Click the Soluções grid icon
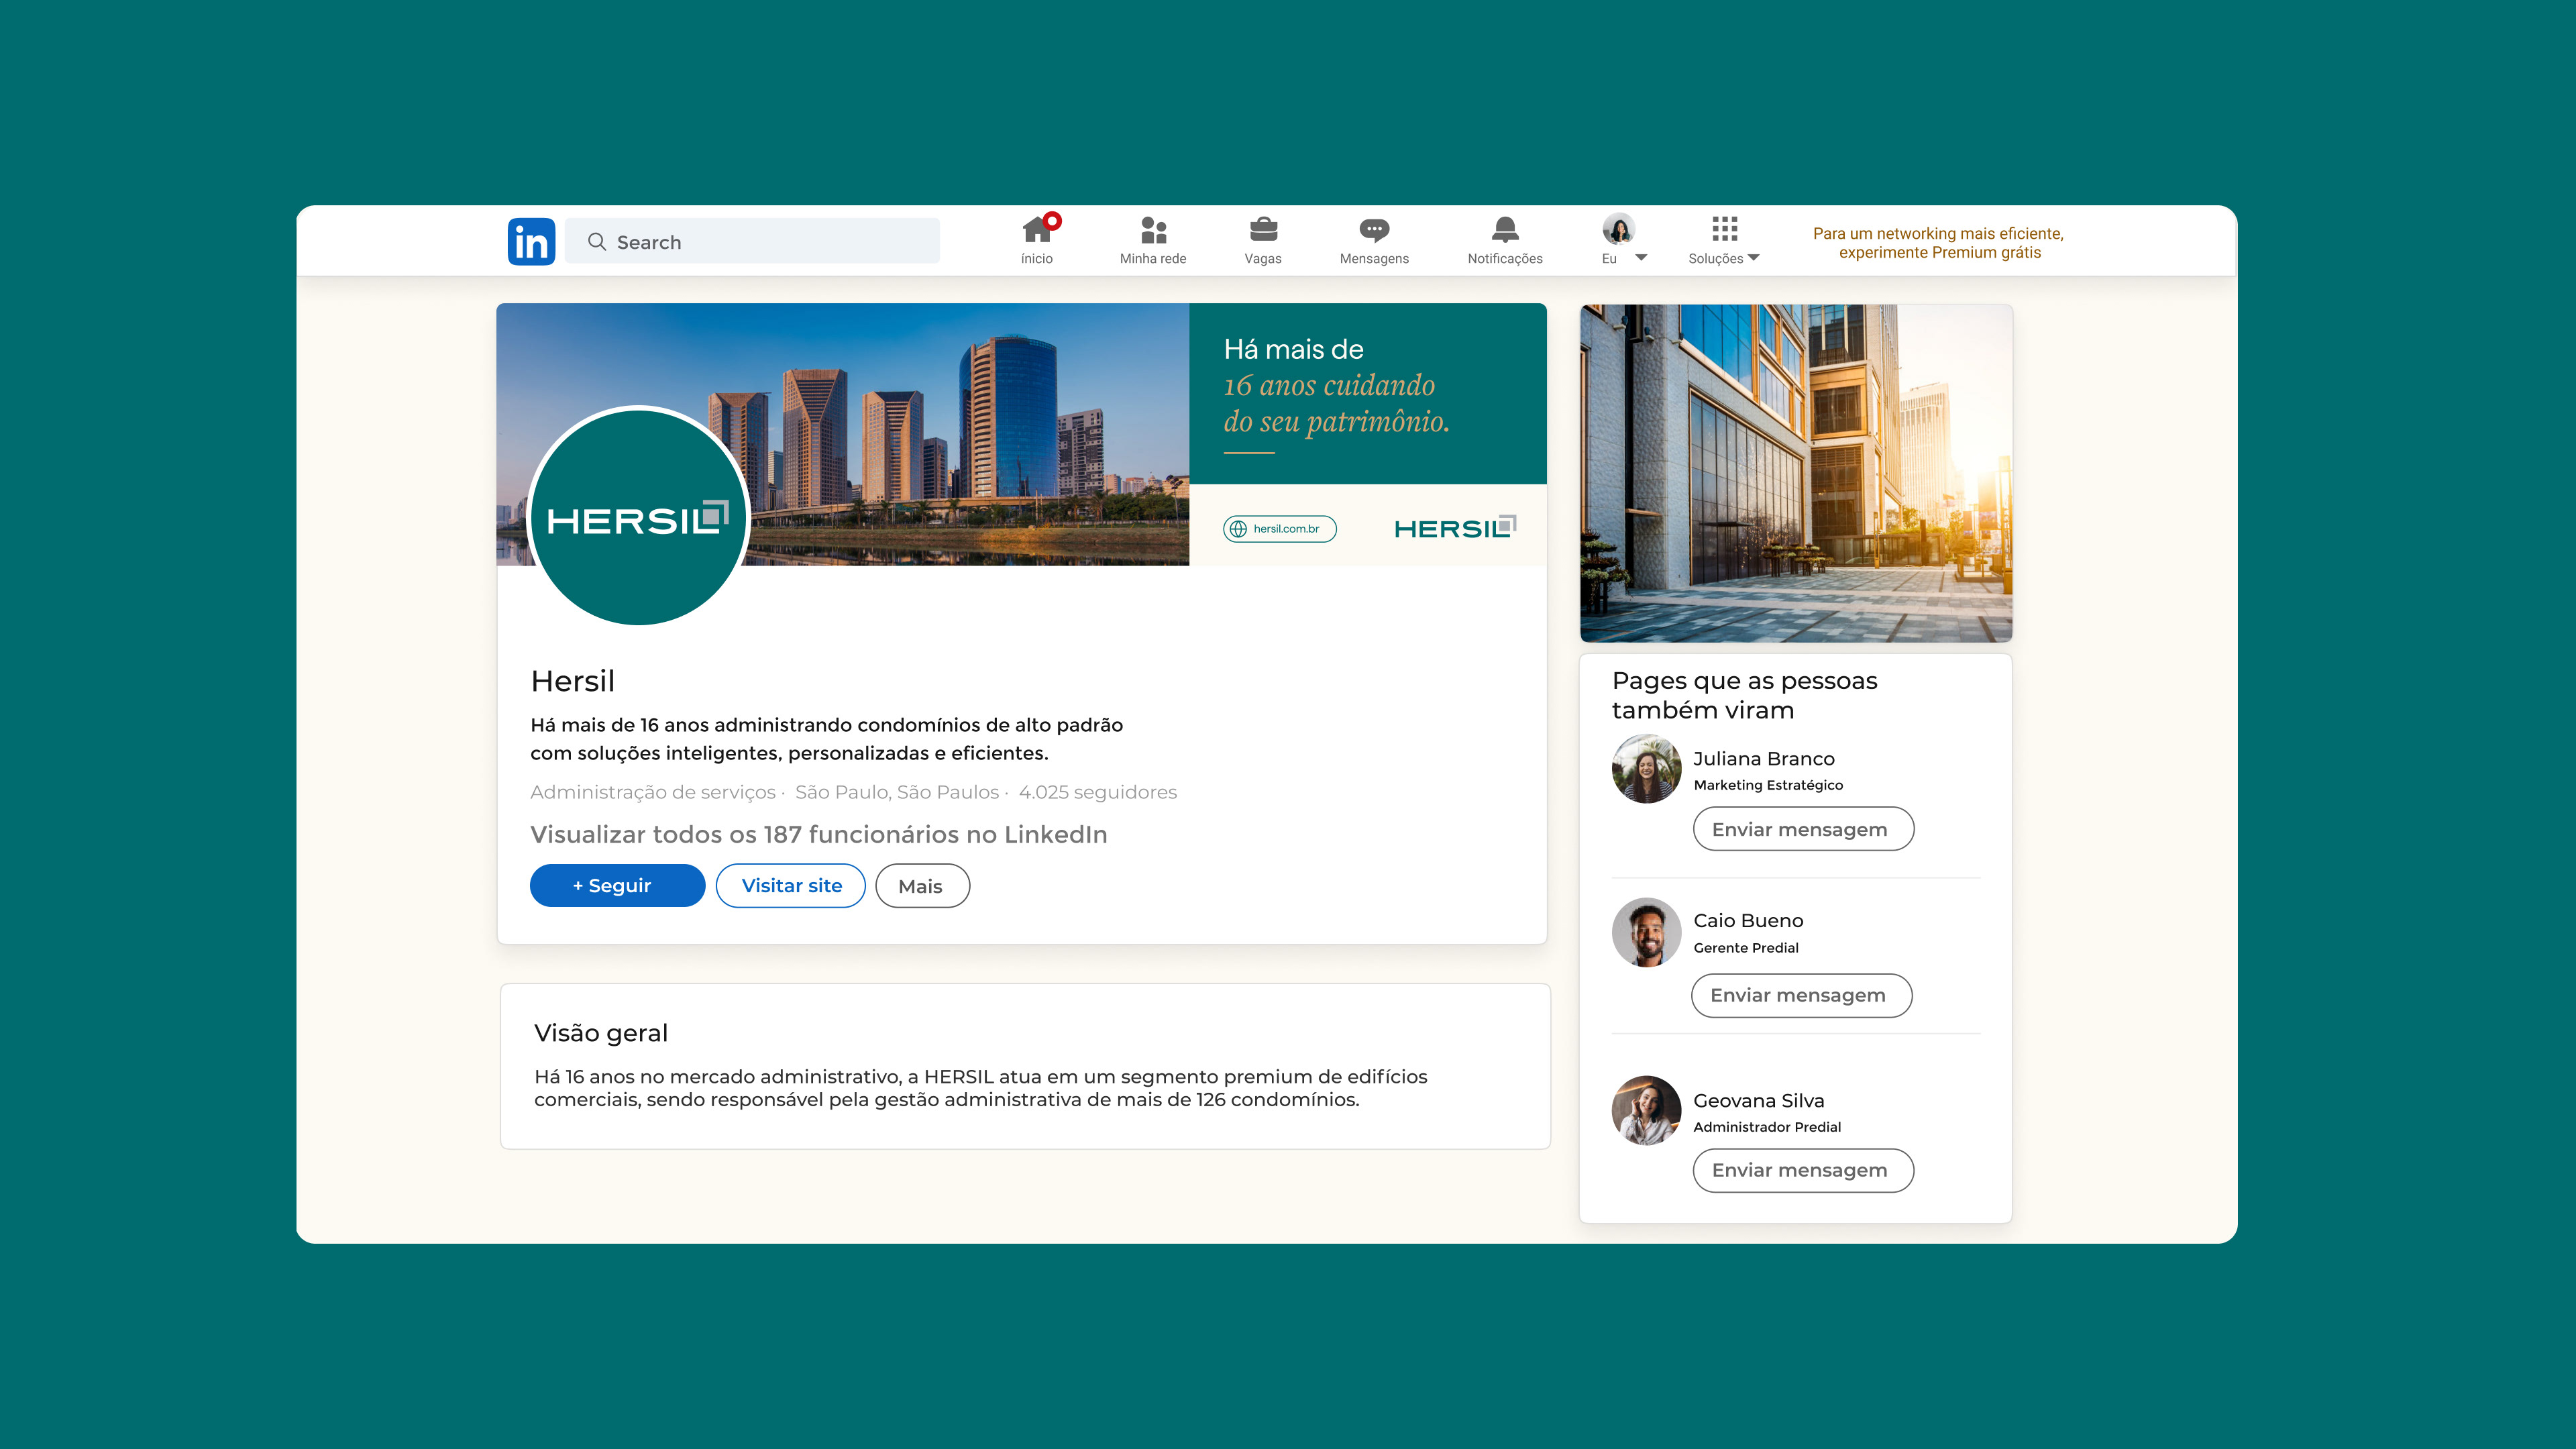This screenshot has height=1449, width=2576. (x=1725, y=229)
